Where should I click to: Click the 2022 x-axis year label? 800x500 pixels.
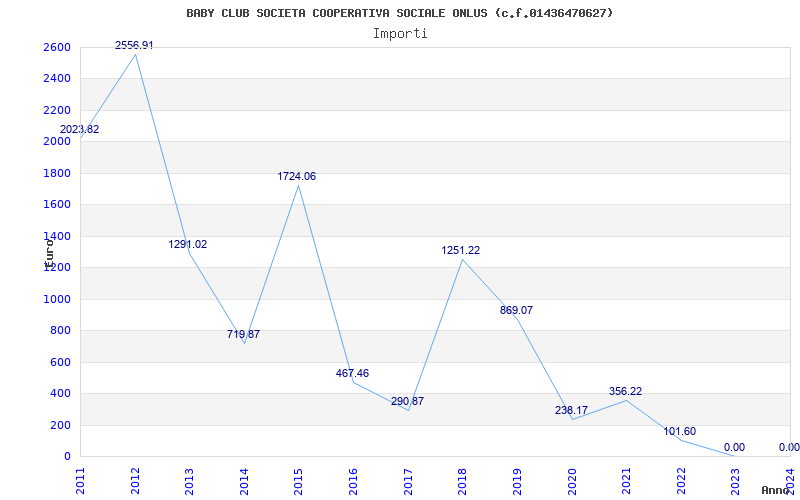coord(681,481)
